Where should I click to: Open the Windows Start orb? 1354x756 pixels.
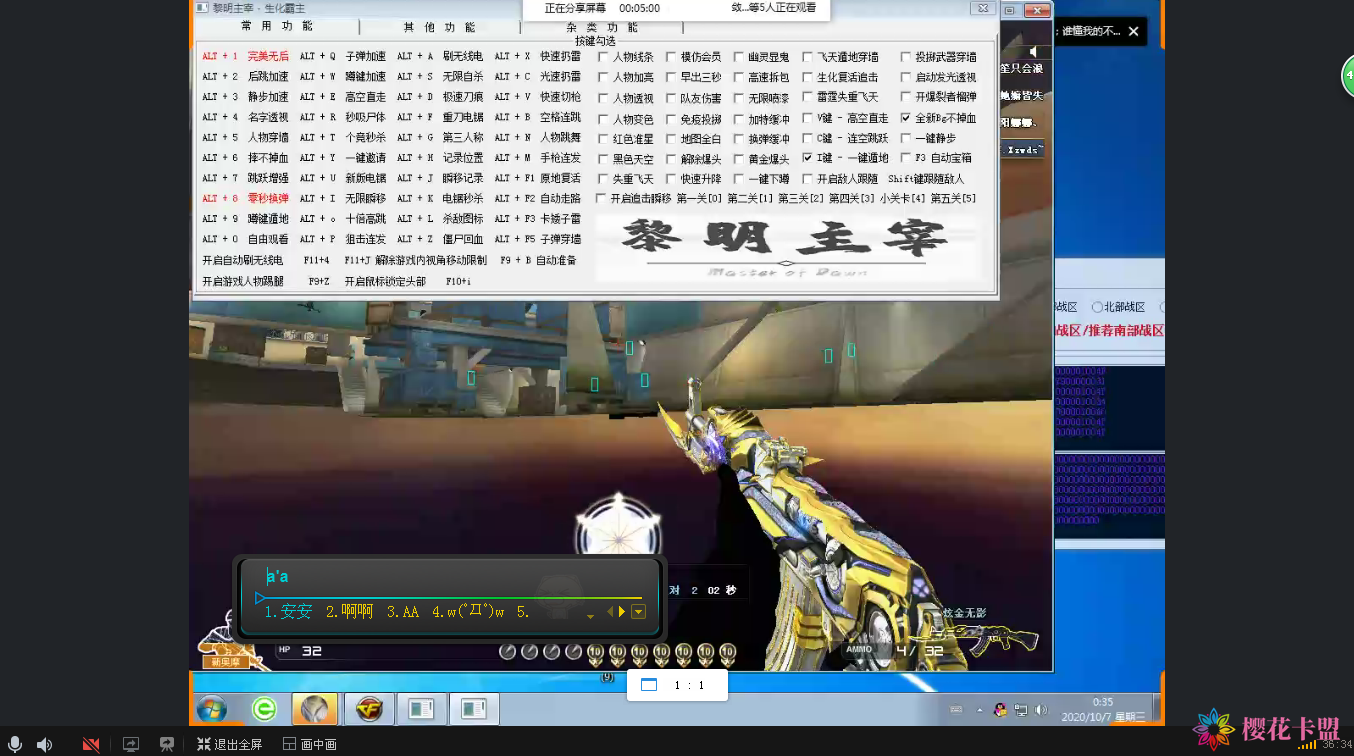click(212, 709)
